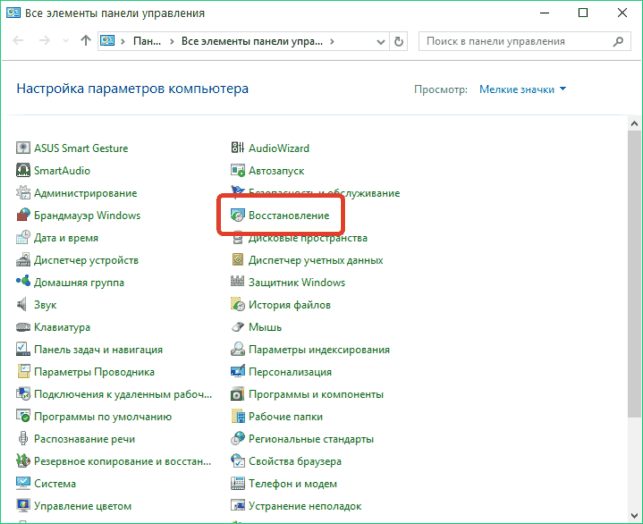Screen dimensions: 643x524
Task: Click the Система monitor icon
Action: click(x=23, y=483)
